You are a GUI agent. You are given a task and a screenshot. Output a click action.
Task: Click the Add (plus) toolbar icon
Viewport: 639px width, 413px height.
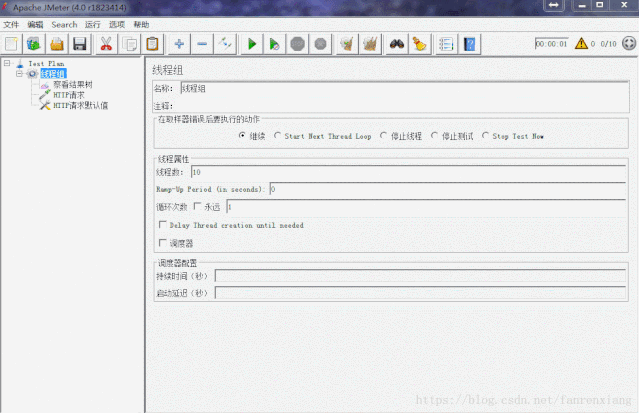[x=179, y=44]
